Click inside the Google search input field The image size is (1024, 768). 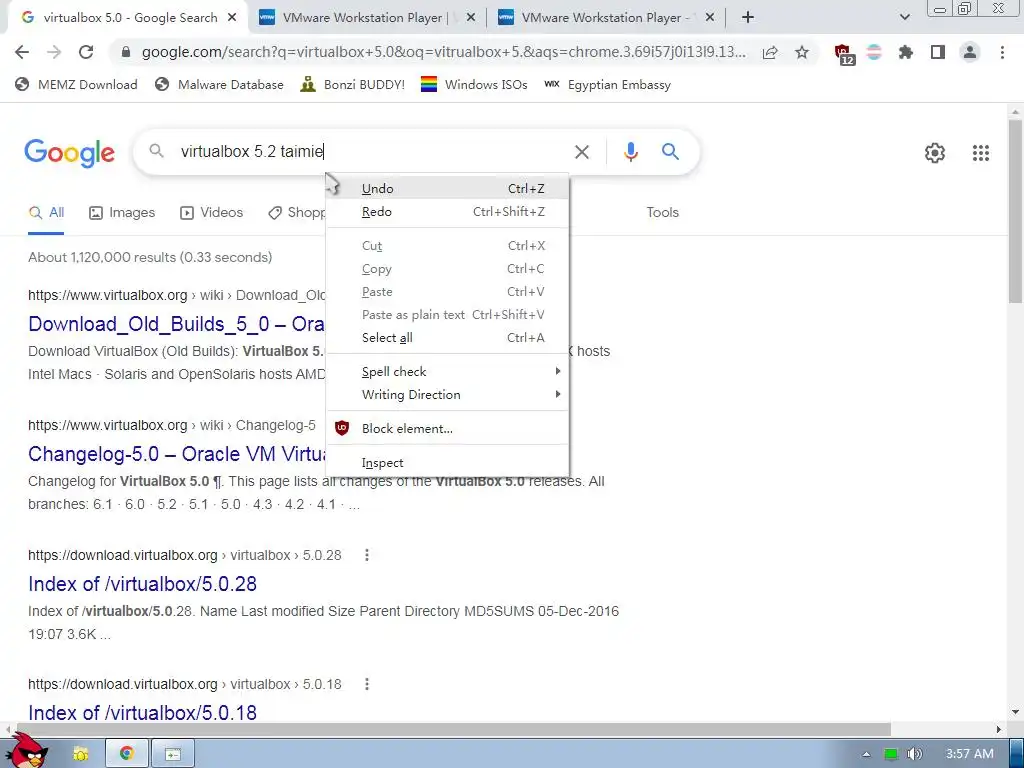click(372, 152)
